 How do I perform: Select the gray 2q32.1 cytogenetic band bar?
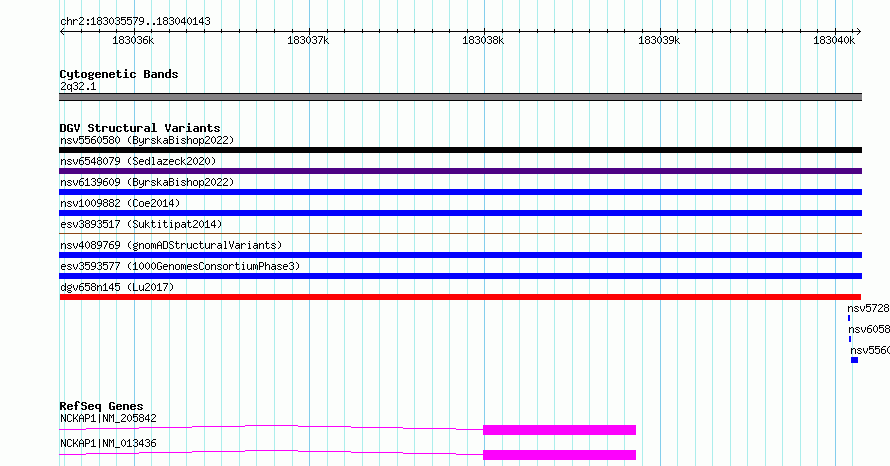460,97
